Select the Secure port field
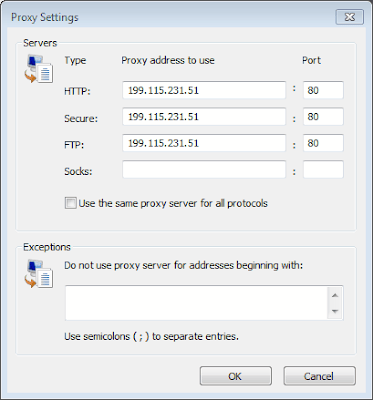The image size is (373, 400). (323, 117)
